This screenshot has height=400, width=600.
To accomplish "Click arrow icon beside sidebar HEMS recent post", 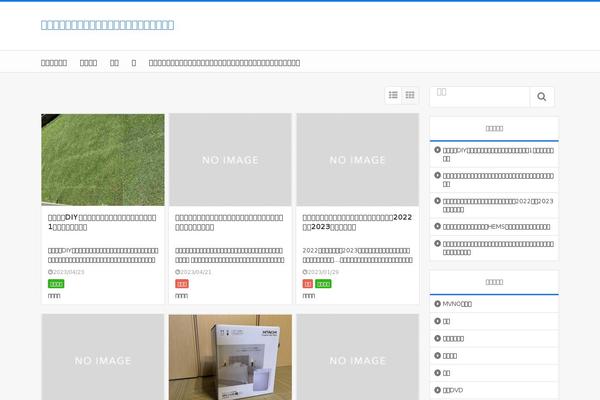I will point(437,226).
